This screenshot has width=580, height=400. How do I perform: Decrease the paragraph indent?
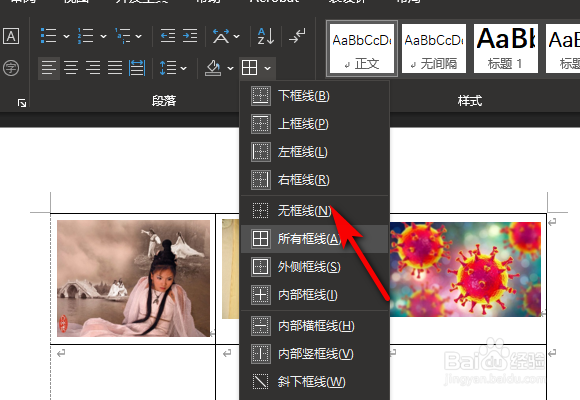168,36
